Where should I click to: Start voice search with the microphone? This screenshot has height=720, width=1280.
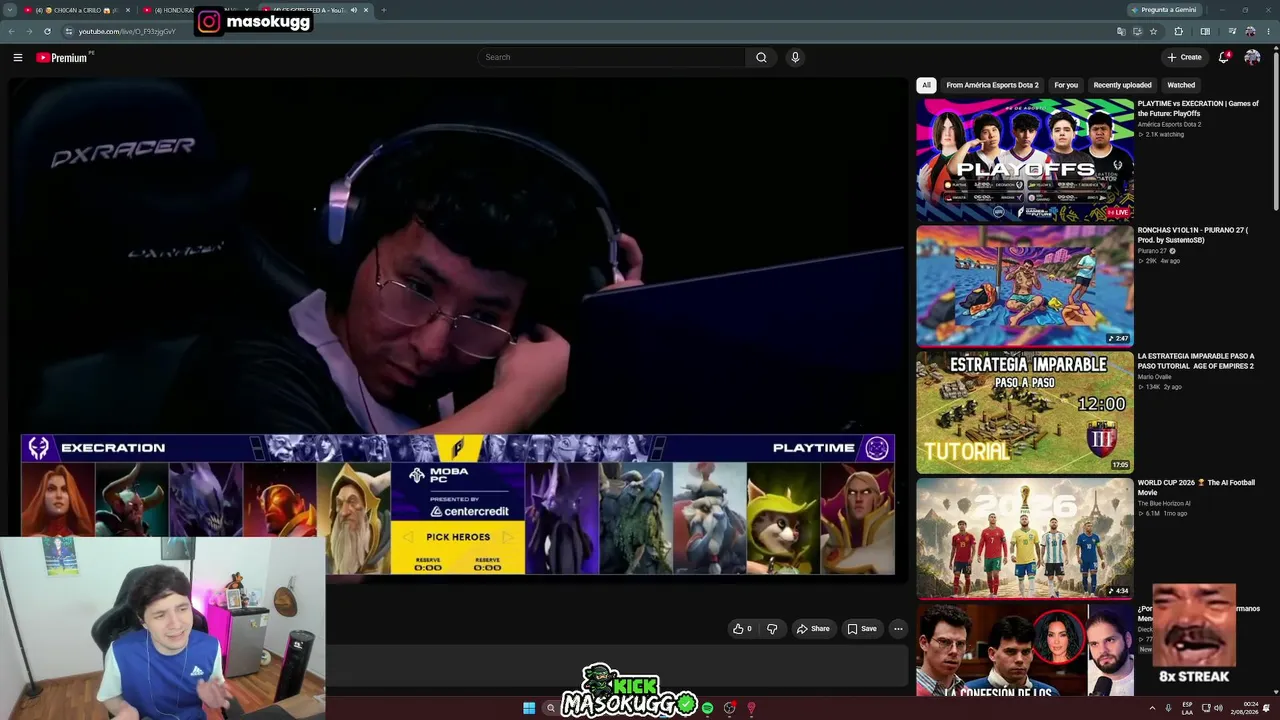click(795, 57)
